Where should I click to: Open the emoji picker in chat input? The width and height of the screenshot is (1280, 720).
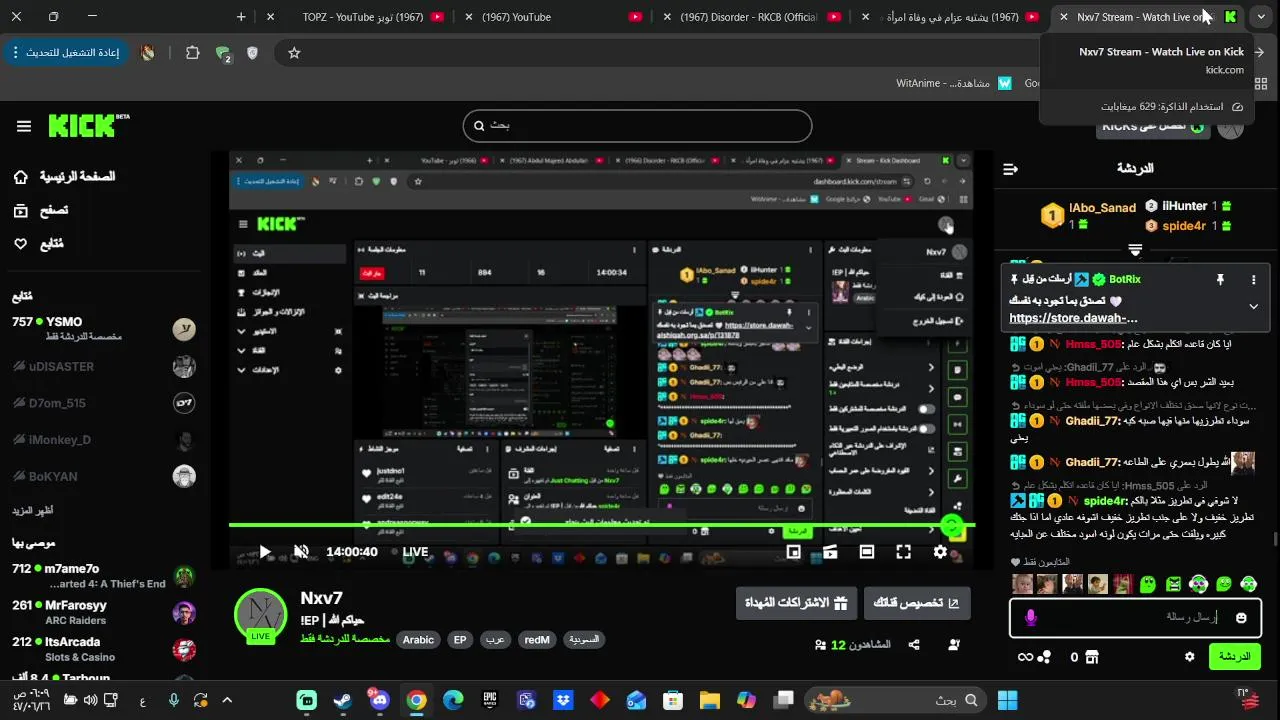1241,618
